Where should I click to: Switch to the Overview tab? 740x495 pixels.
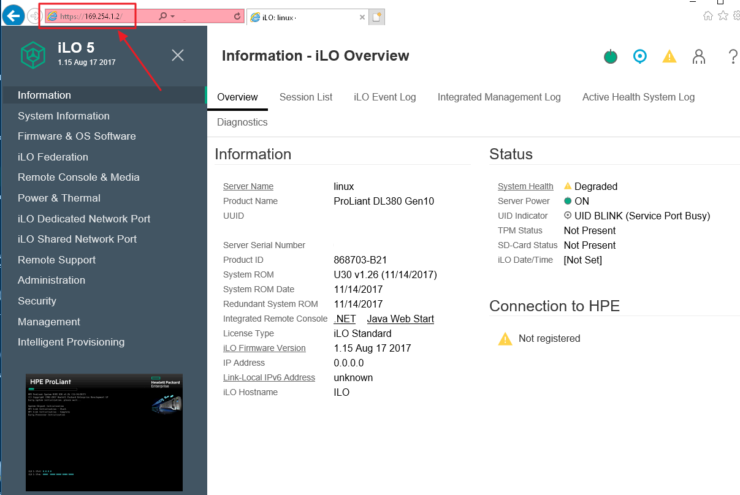click(x=237, y=97)
